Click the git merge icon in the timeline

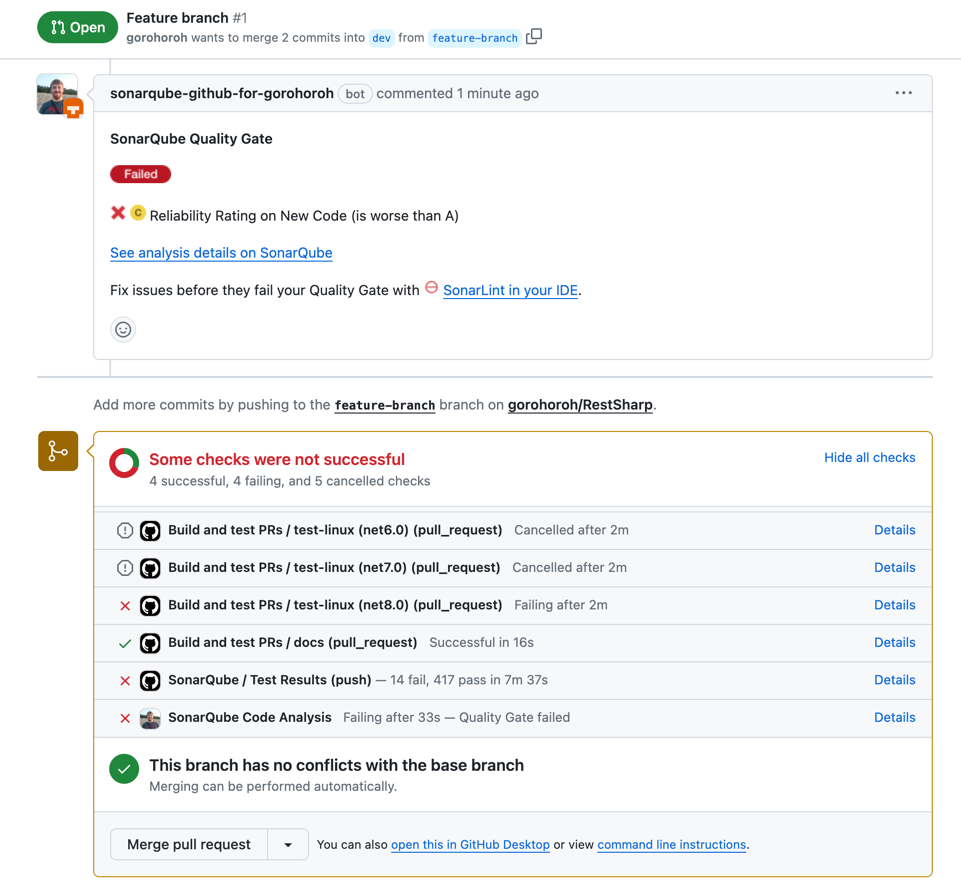(57, 451)
